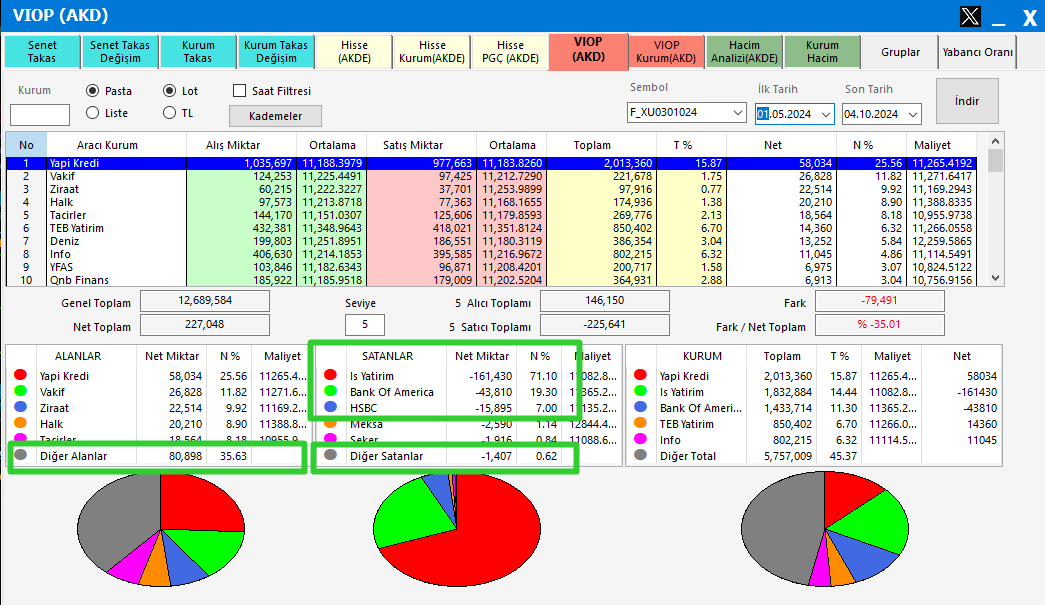Open the Hisse PGÇ (AKDE) tab
Viewport: 1045px width, 605px height.
tap(510, 52)
